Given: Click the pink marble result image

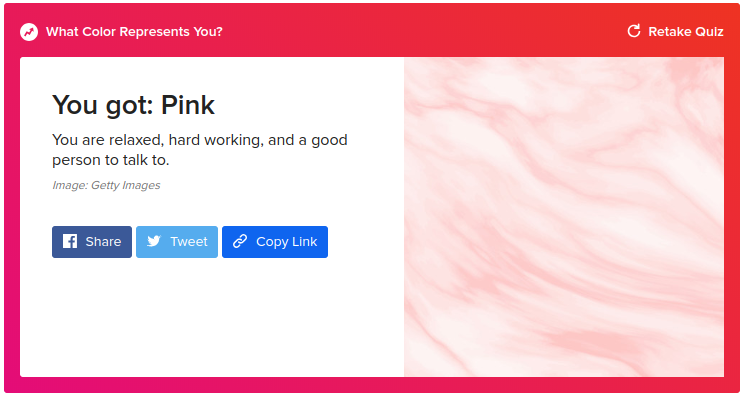Looking at the screenshot, I should [x=563, y=217].
